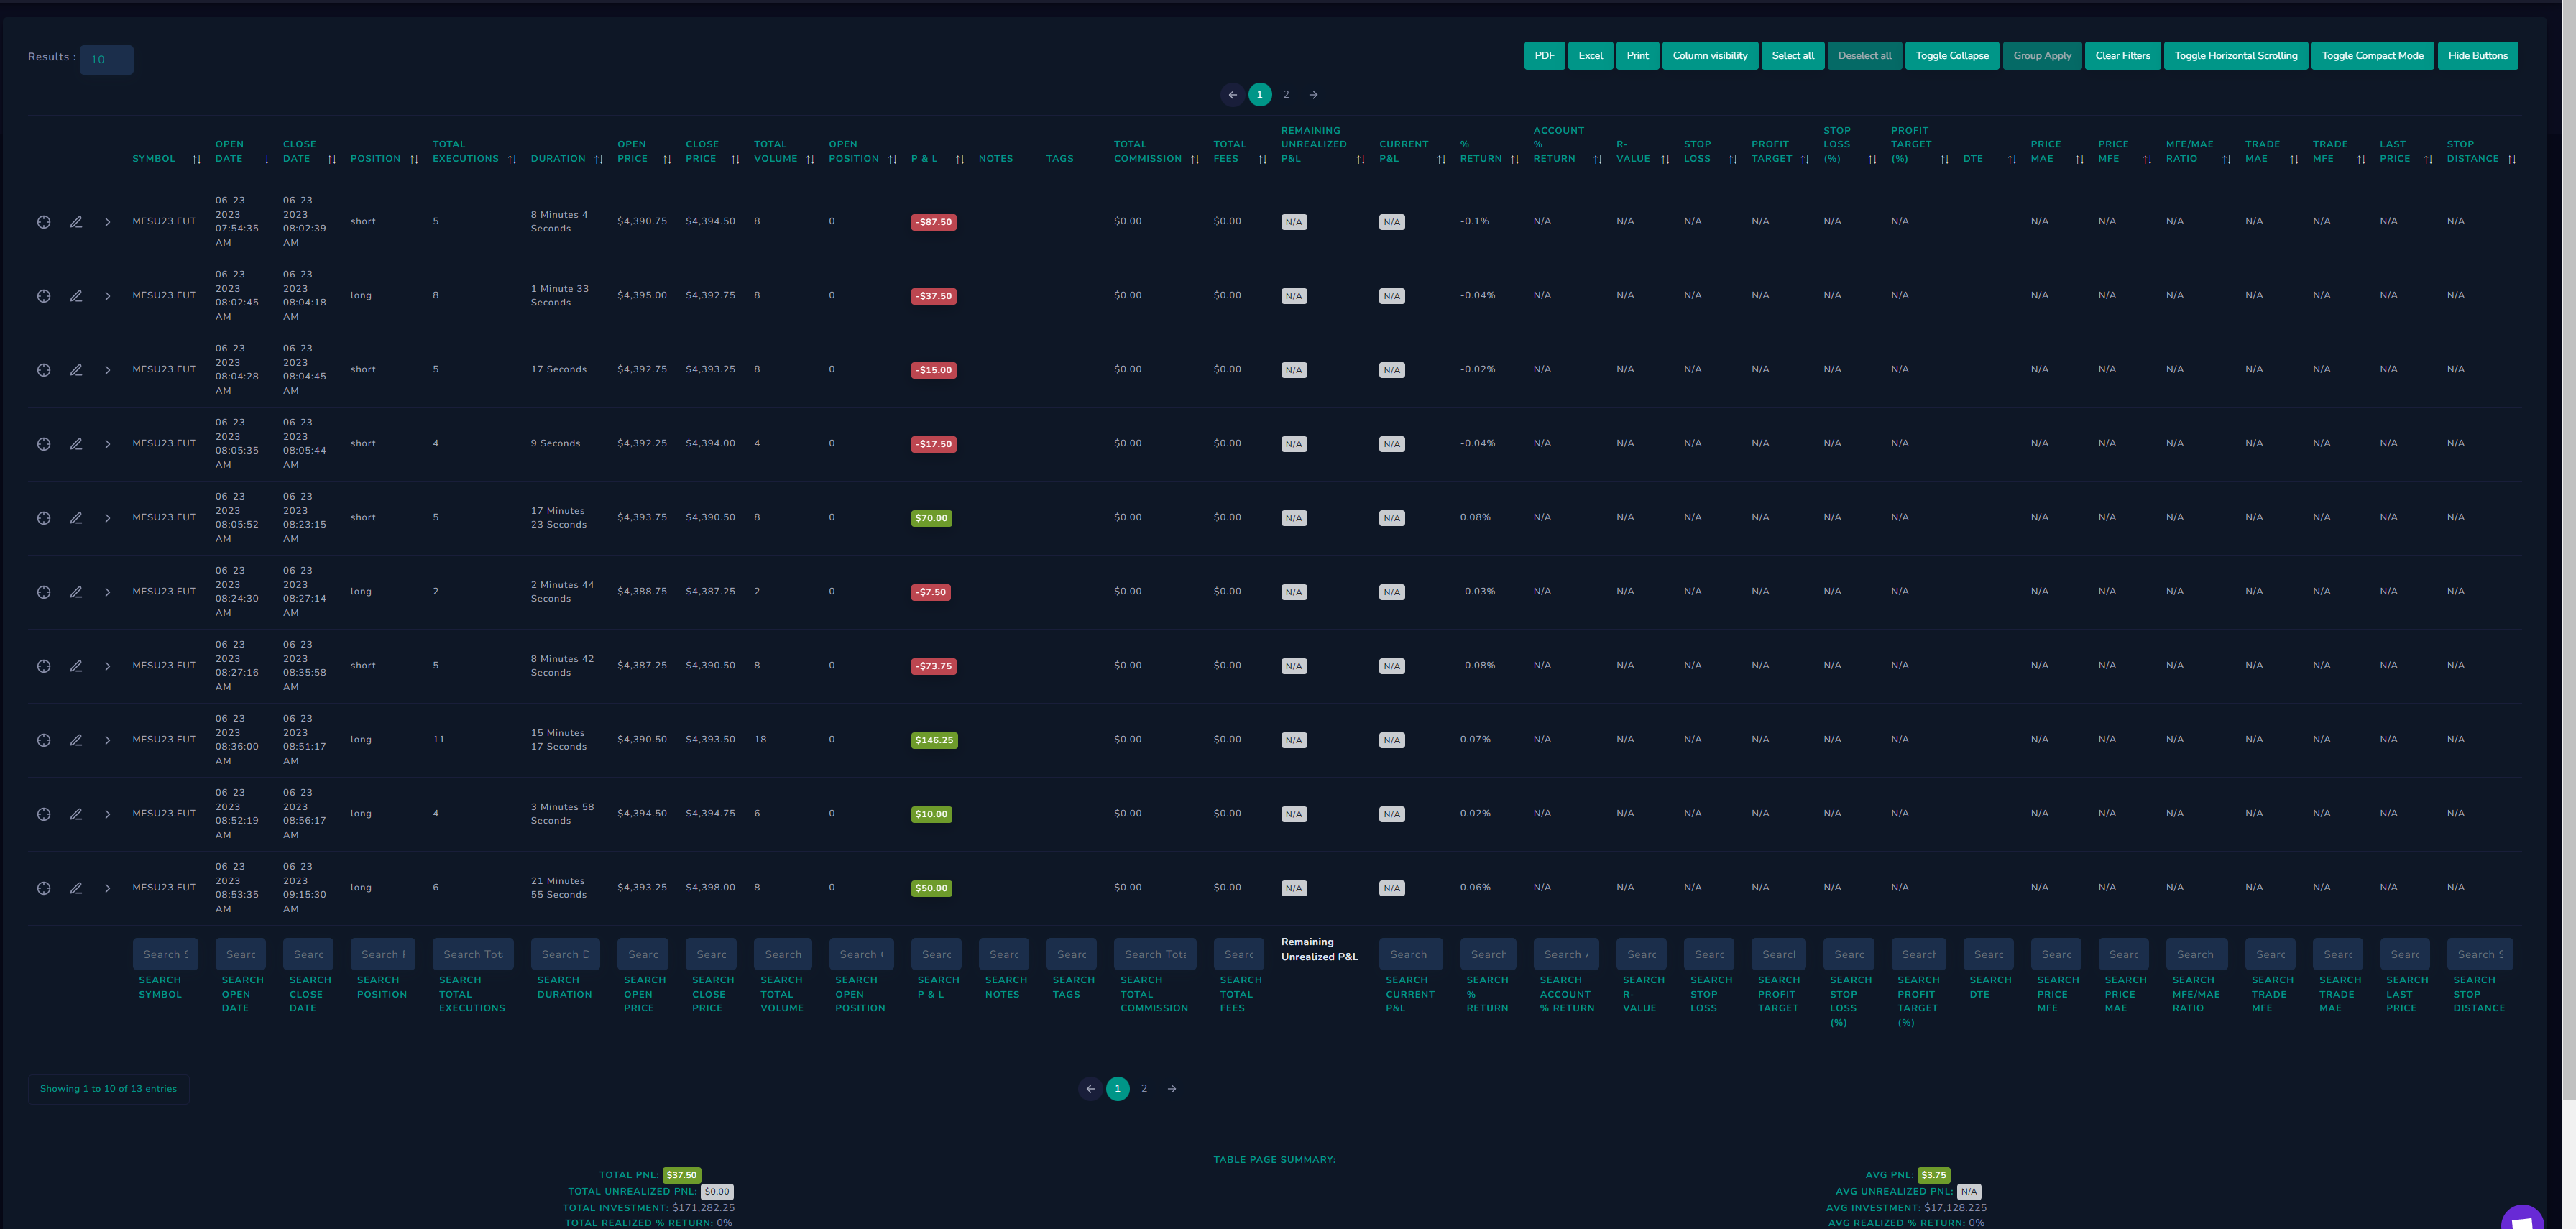Open page 2 in bottom pagination
The height and width of the screenshot is (1229, 2576).
click(1144, 1089)
